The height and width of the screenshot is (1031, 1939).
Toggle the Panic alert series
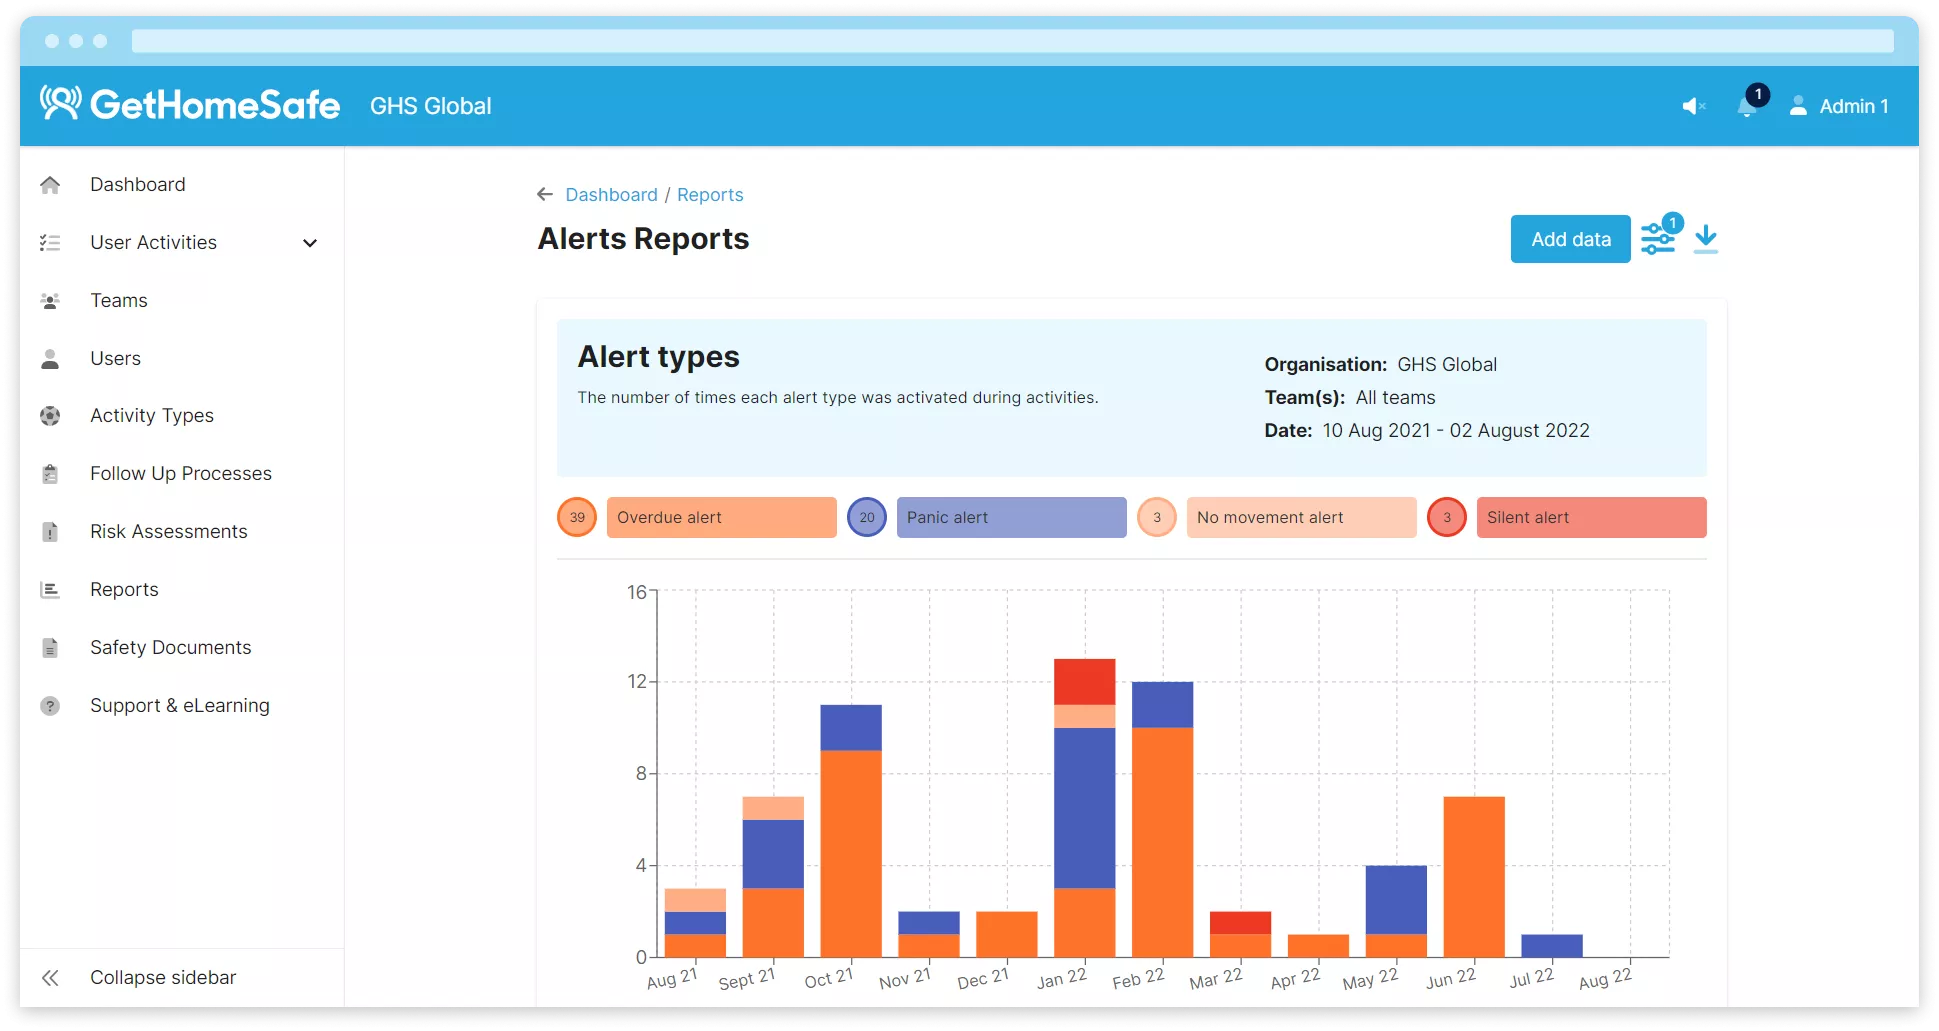pyautogui.click(x=1010, y=517)
